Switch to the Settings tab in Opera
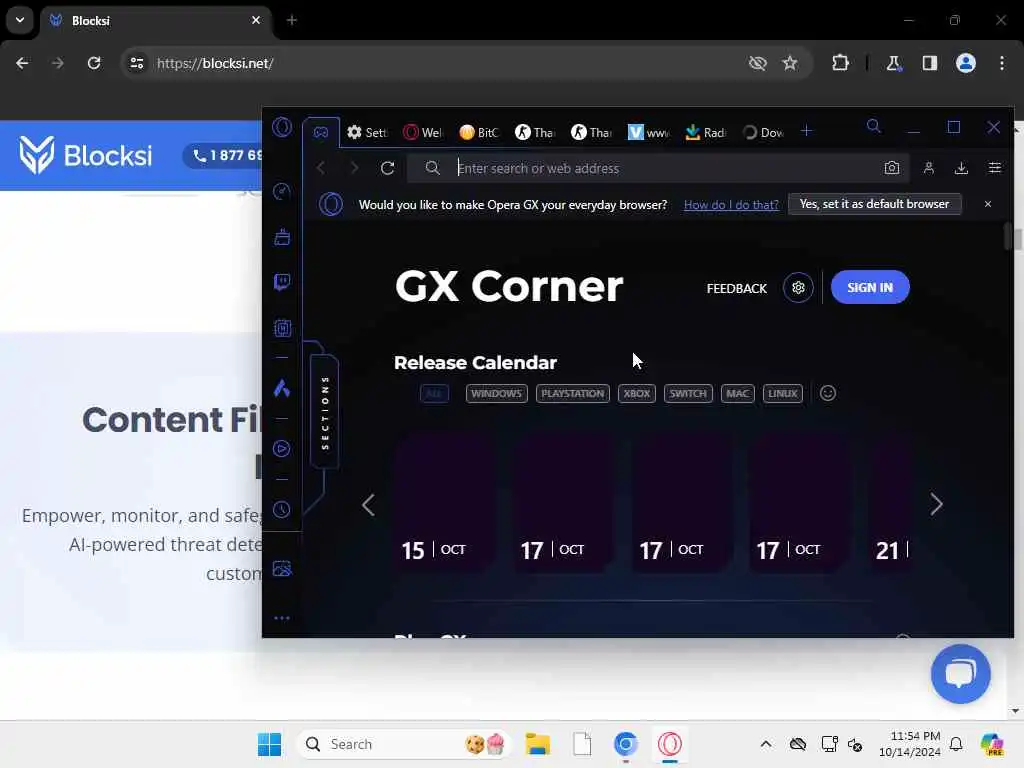 point(368,132)
